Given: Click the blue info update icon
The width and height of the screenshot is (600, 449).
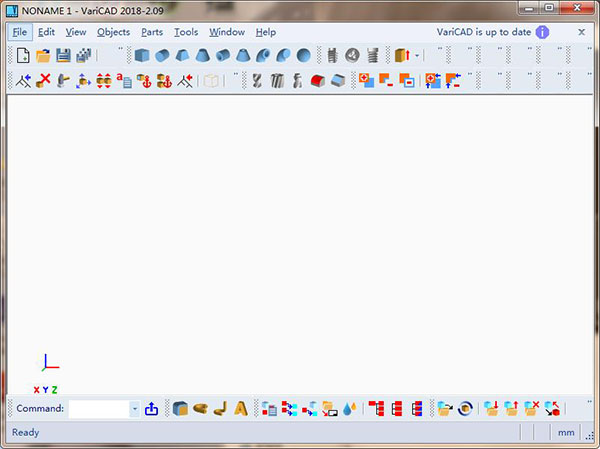Looking at the screenshot, I should click(542, 31).
